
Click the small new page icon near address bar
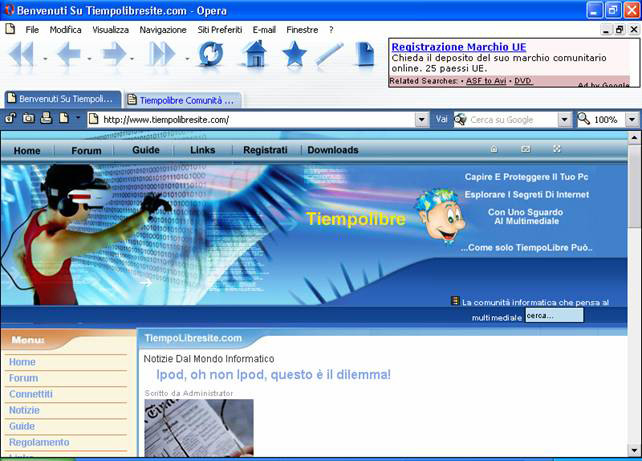coord(64,118)
